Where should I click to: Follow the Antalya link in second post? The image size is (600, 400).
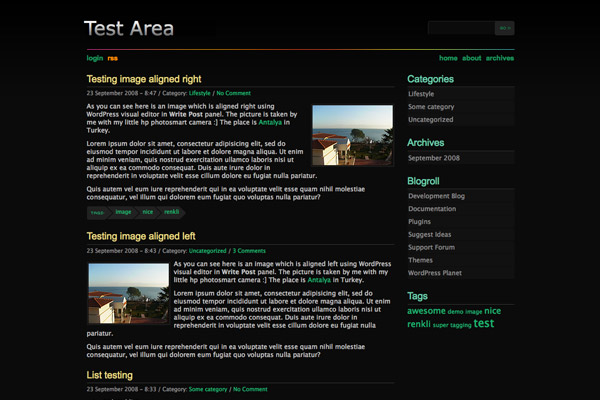(x=319, y=280)
